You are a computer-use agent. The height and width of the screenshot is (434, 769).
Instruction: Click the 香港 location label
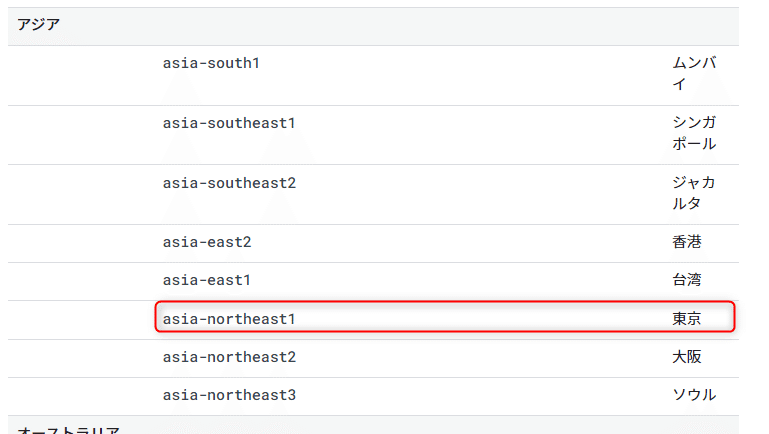(x=687, y=242)
